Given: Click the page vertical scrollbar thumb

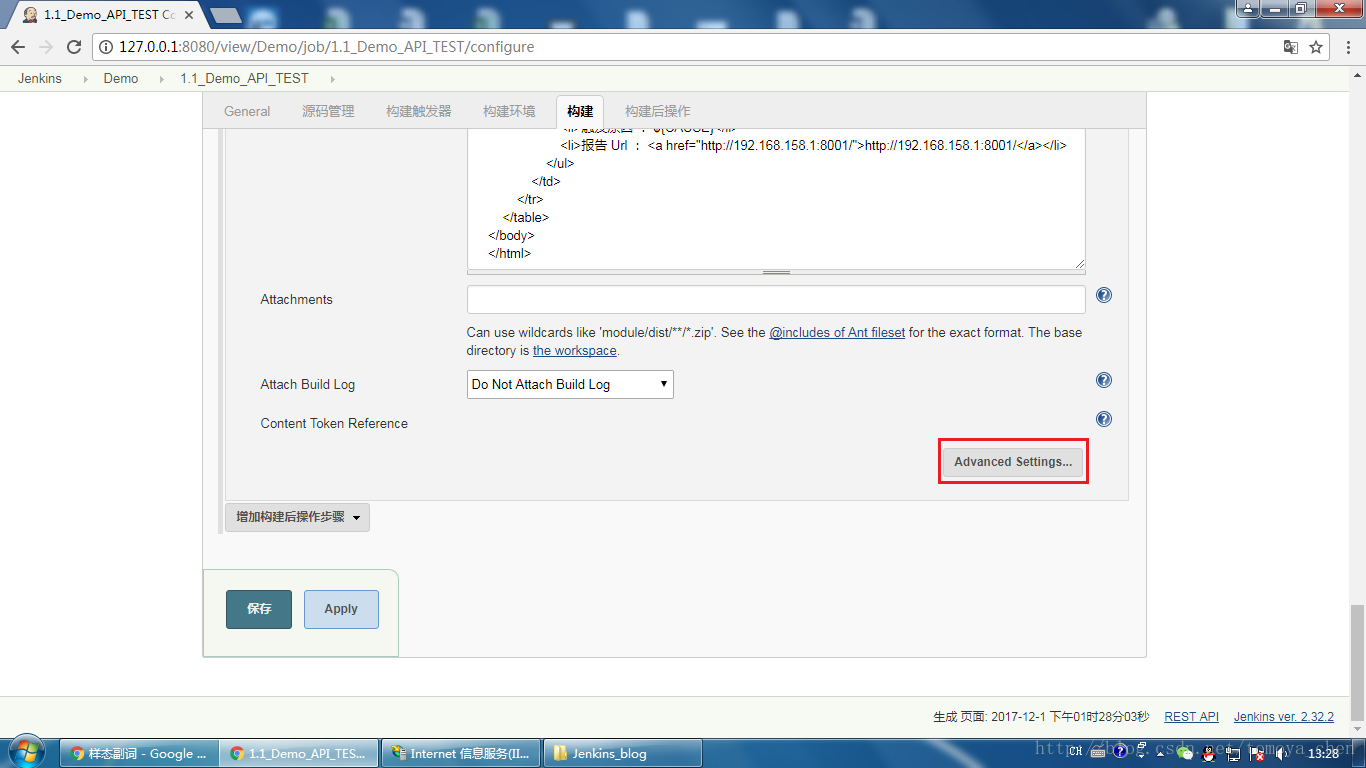Looking at the screenshot, I should (x=1357, y=662).
